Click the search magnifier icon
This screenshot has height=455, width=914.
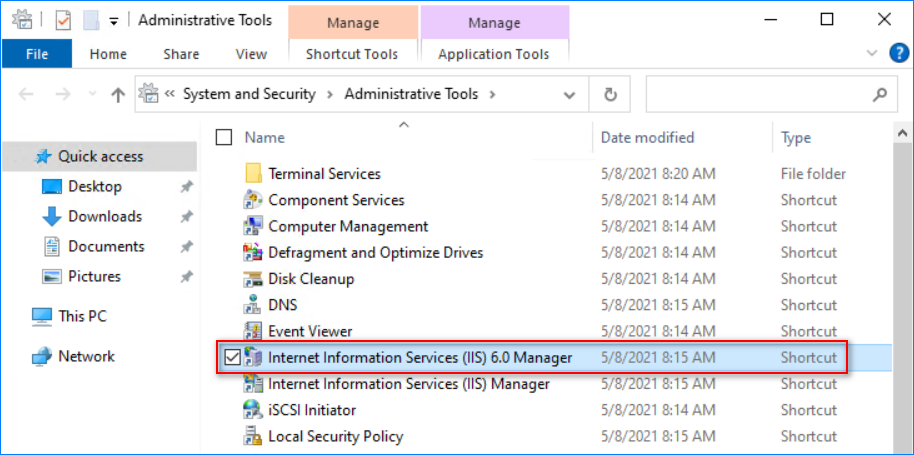(x=881, y=94)
